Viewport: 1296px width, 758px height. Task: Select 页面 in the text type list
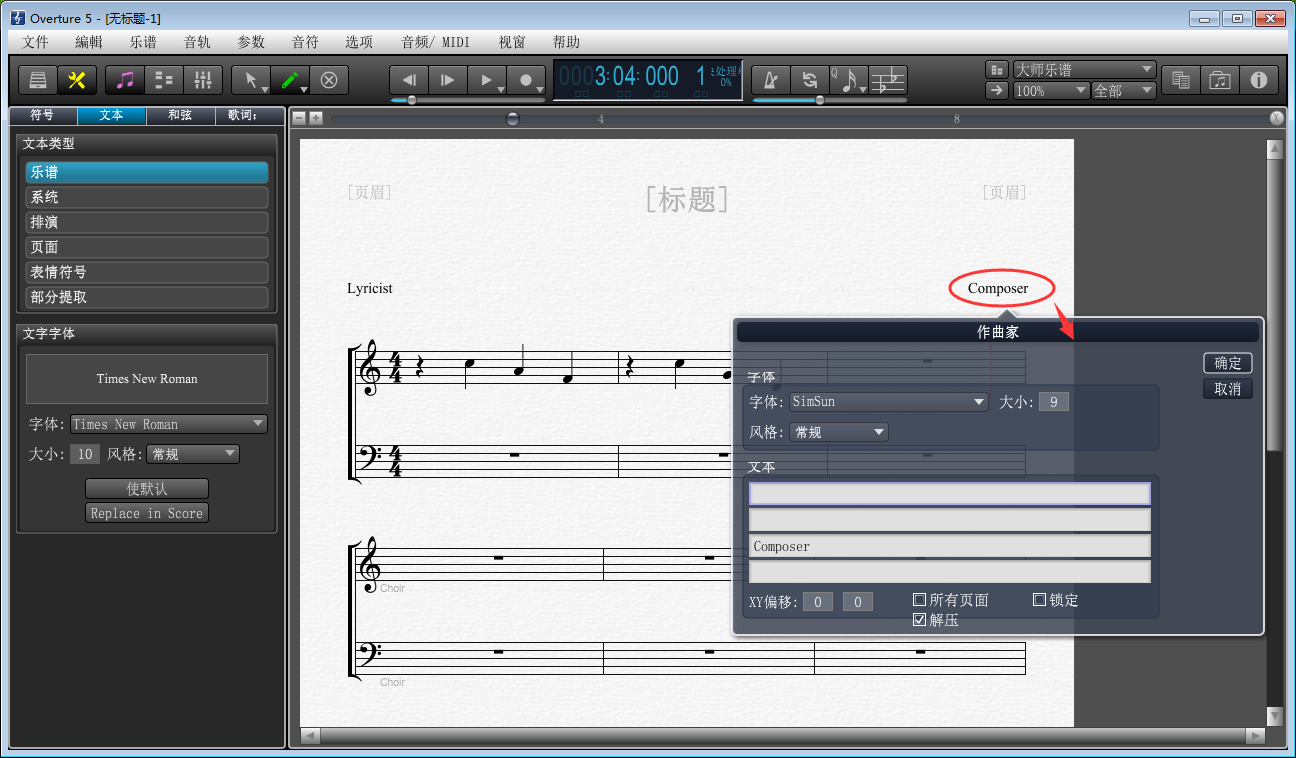pyautogui.click(x=147, y=247)
